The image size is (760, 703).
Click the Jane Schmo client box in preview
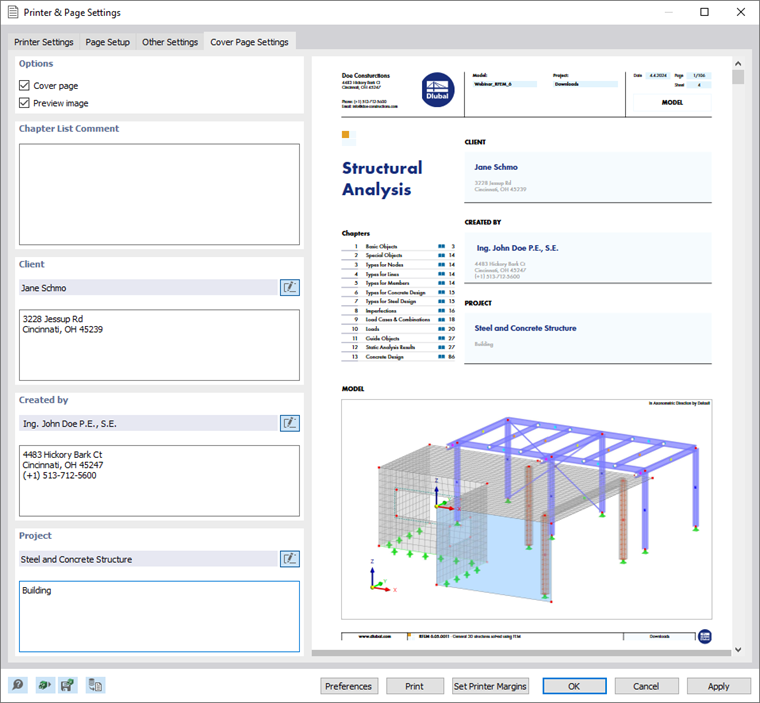tap(588, 177)
